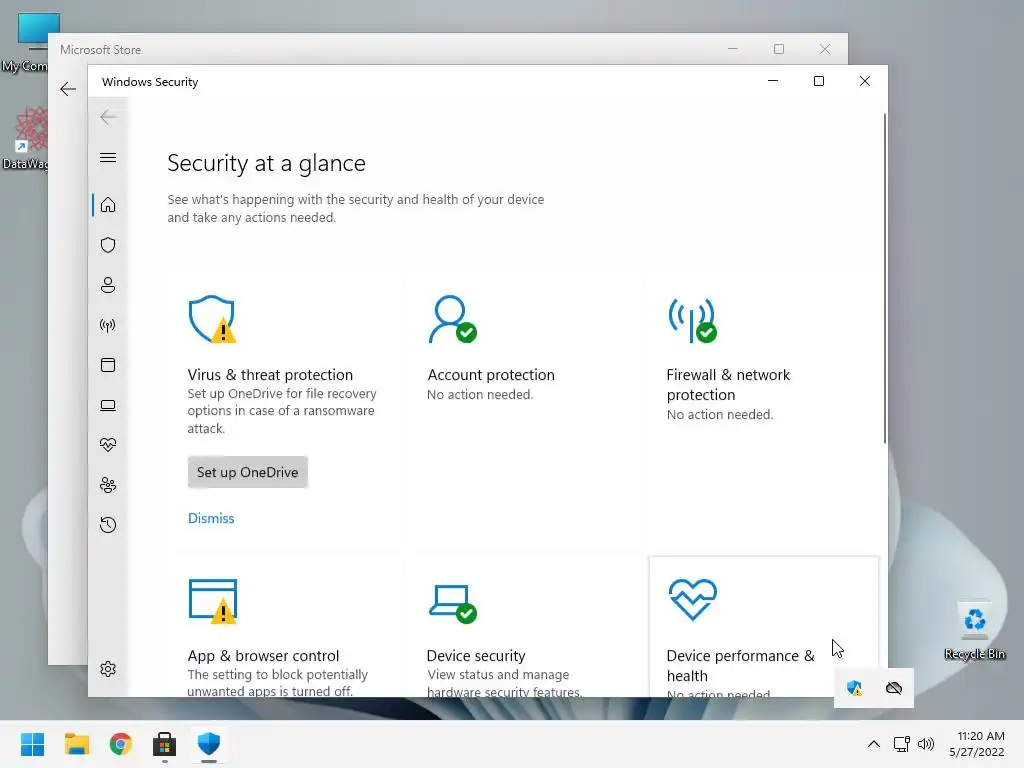Click the back arrow in Windows Security
Viewport: 1024px width, 768px height.
(108, 117)
